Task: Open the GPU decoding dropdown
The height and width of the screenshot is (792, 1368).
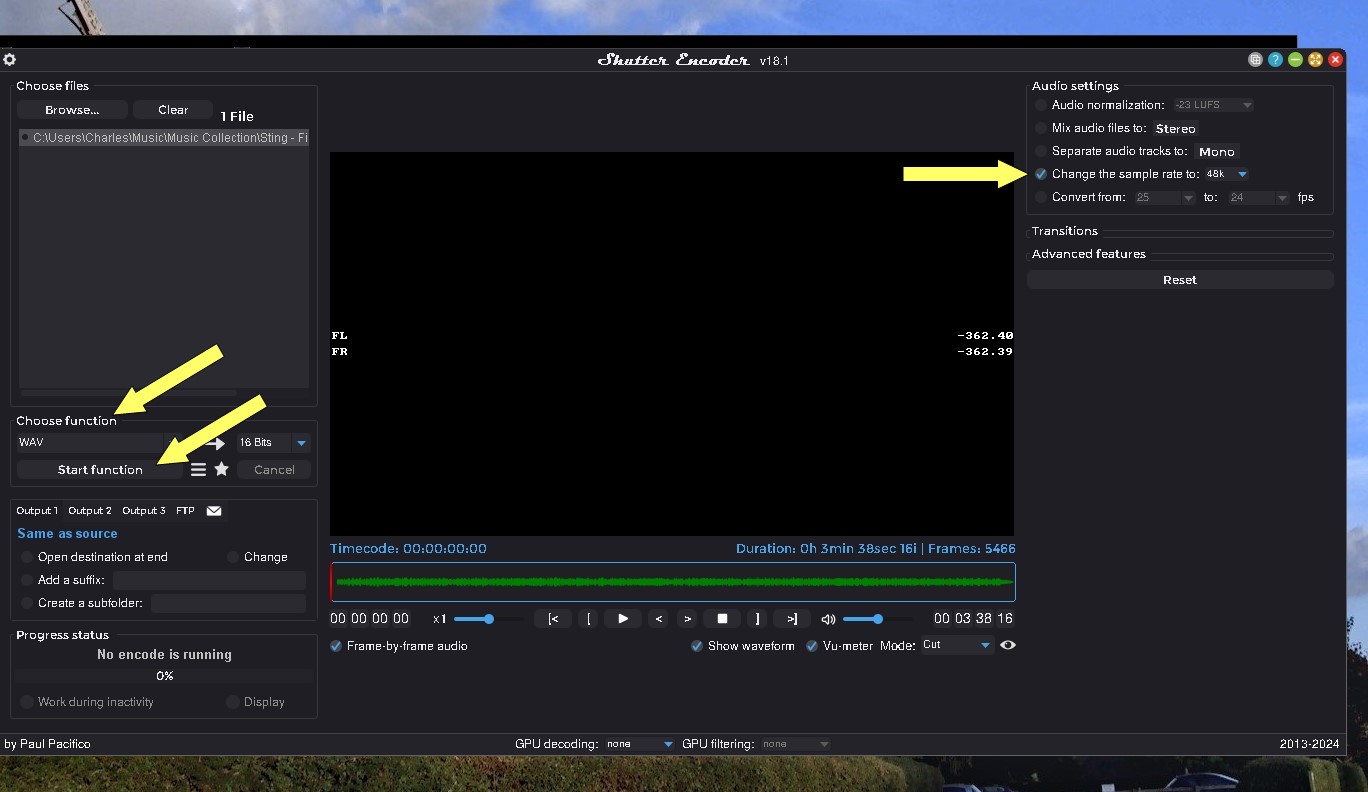Action: 640,744
